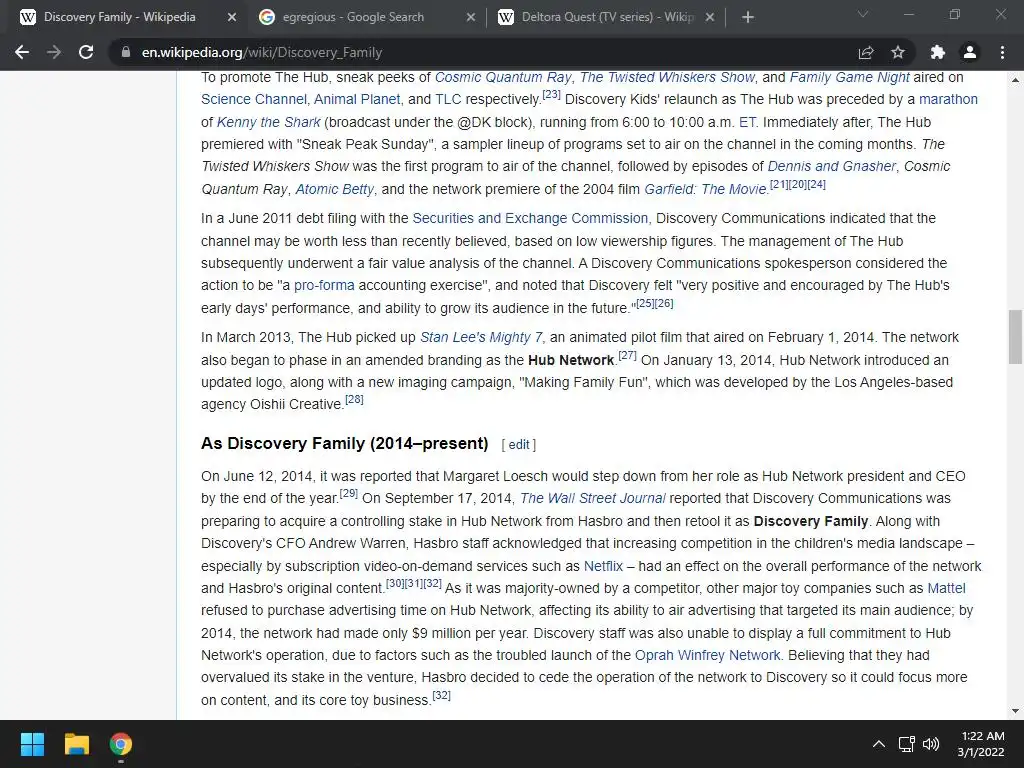
Task: Close the Discovery Family tab
Action: click(x=232, y=18)
